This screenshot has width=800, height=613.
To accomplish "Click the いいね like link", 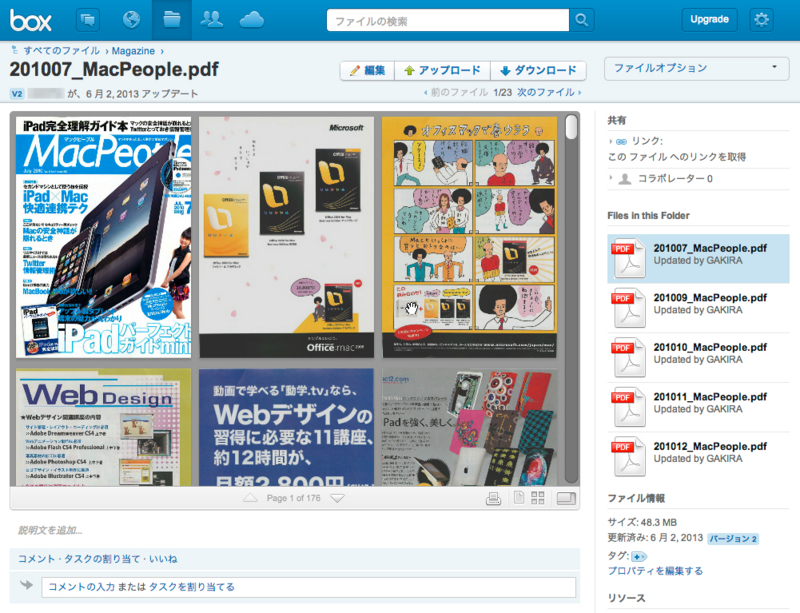I will pos(163,559).
